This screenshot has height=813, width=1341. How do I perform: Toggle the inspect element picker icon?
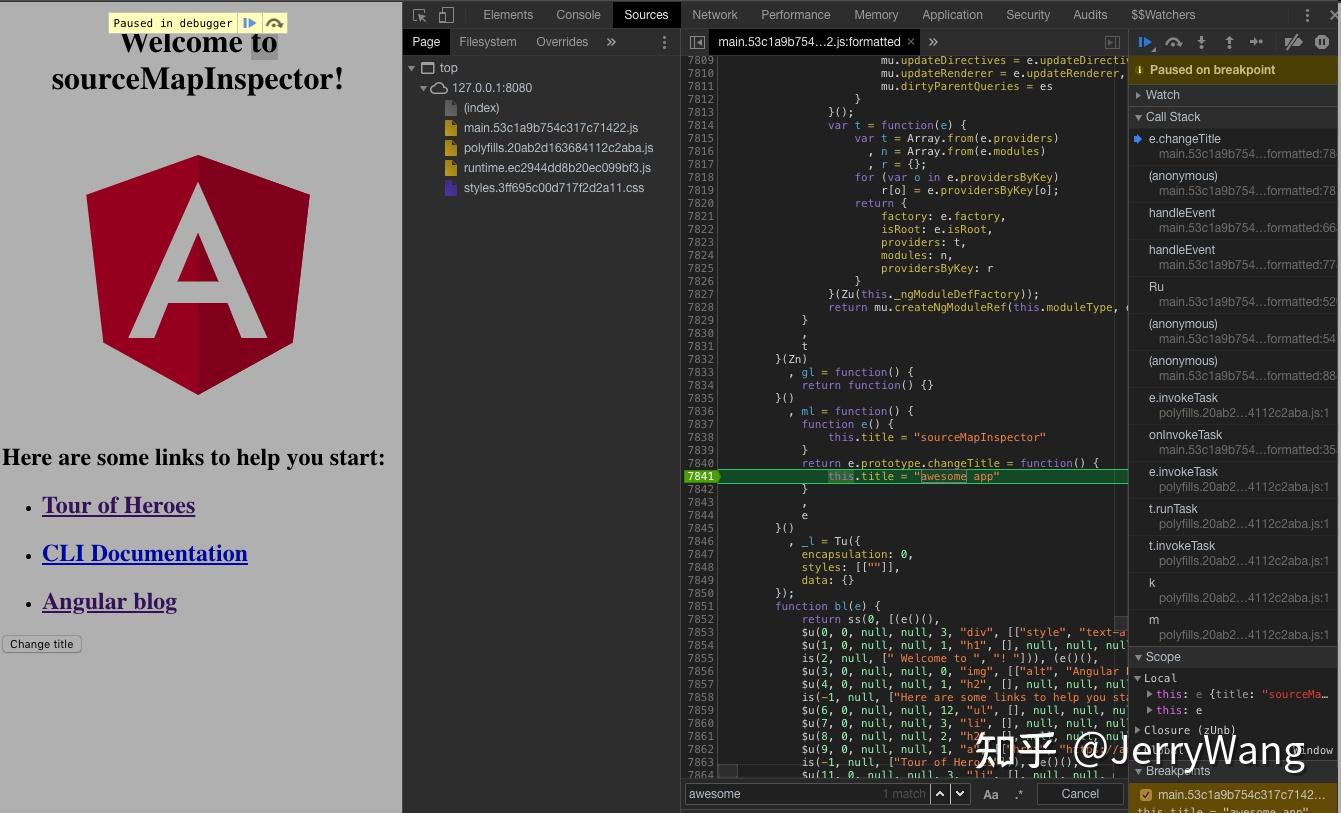(420, 15)
